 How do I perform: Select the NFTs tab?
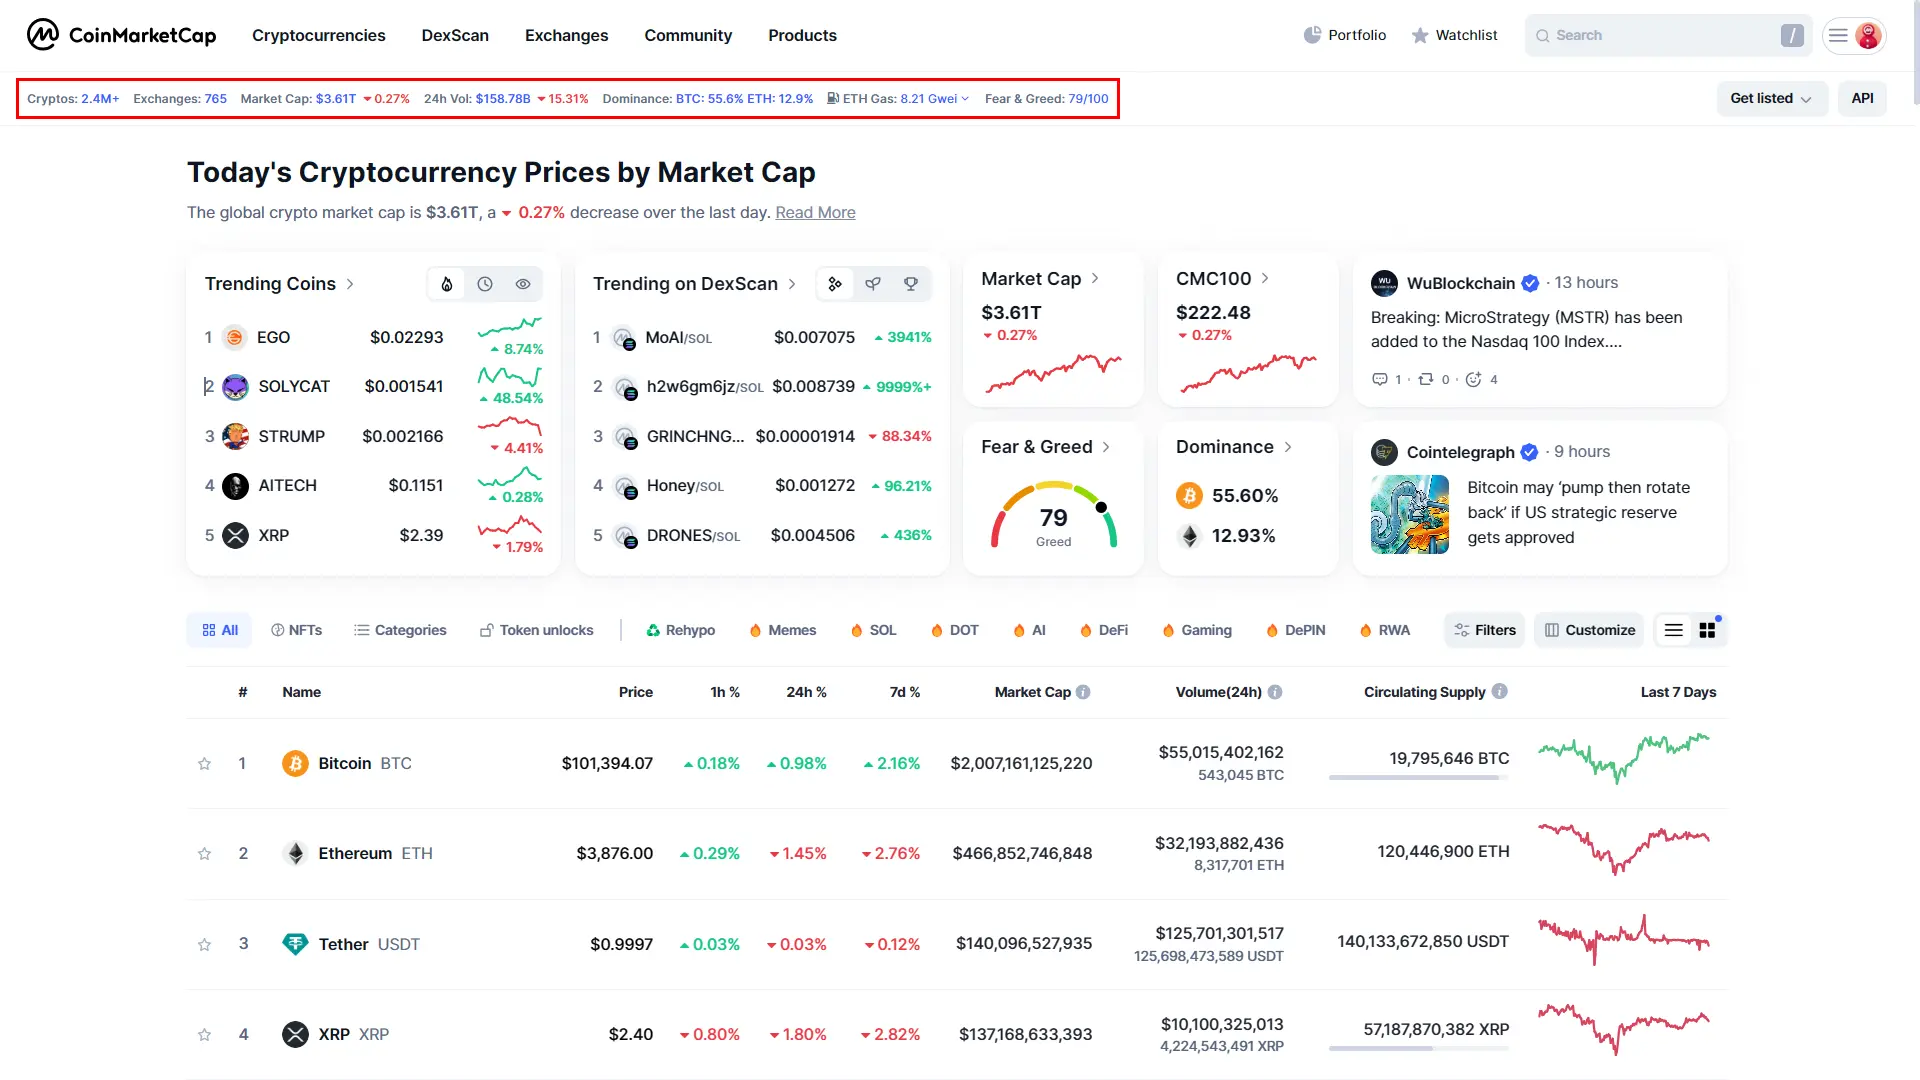296,630
